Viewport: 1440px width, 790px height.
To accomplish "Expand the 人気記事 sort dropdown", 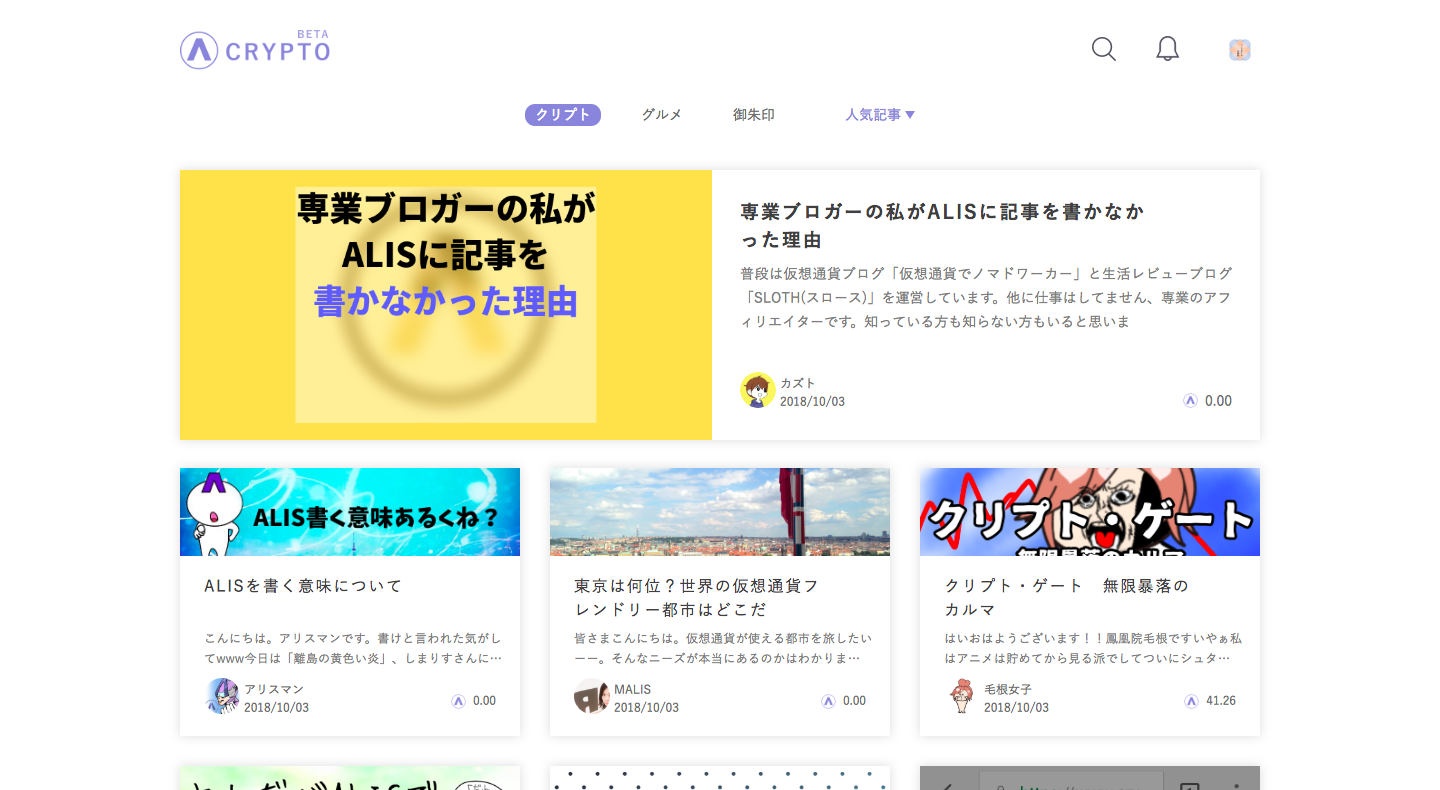I will pos(880,115).
